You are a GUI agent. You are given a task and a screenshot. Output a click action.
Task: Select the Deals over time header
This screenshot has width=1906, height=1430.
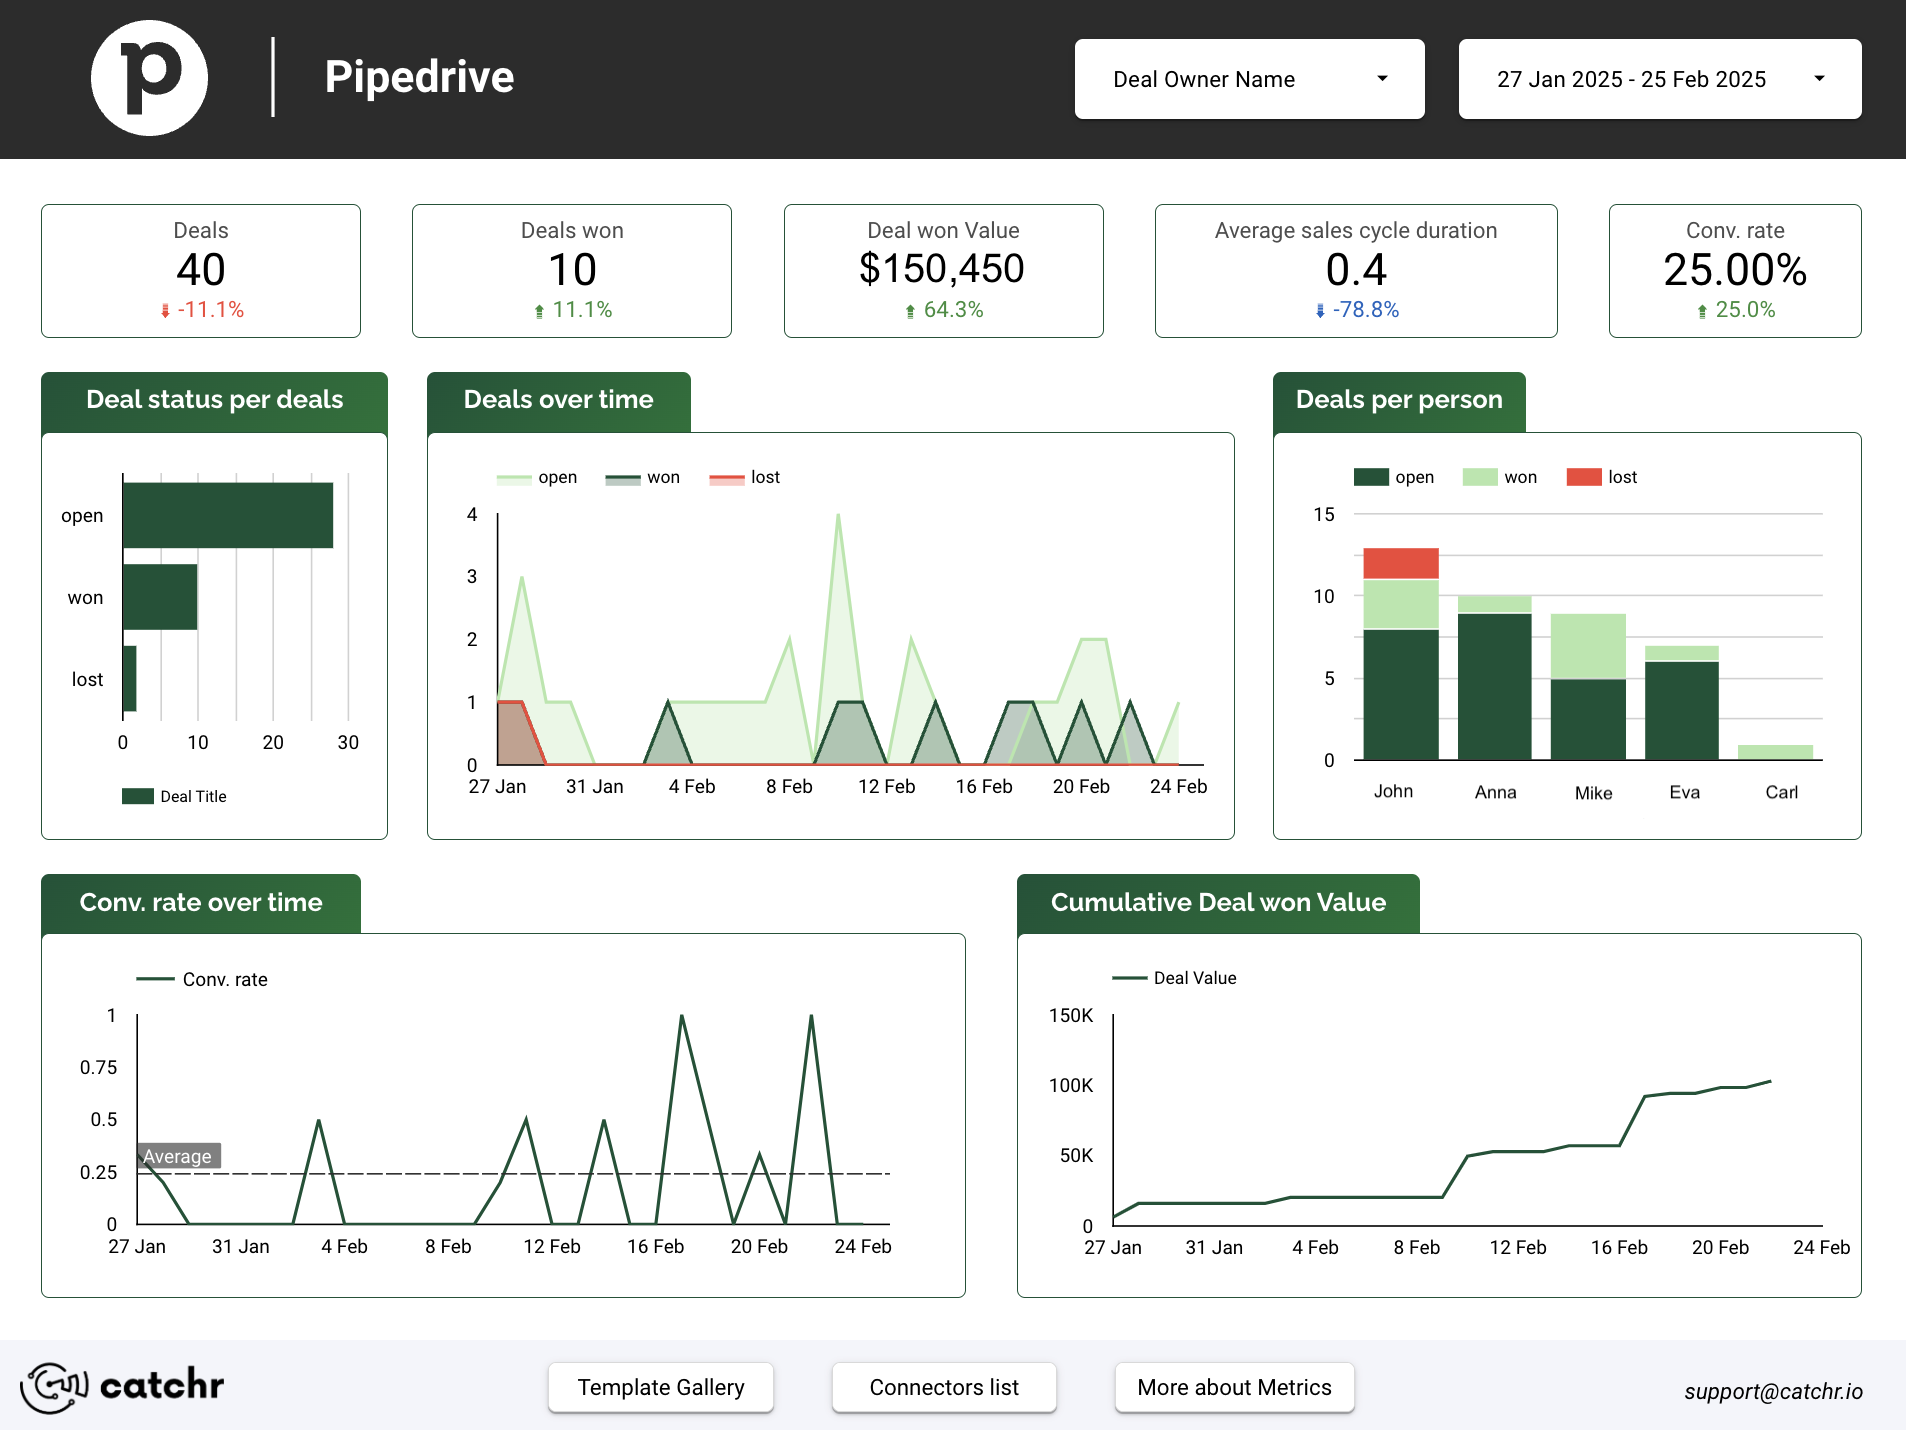(558, 401)
